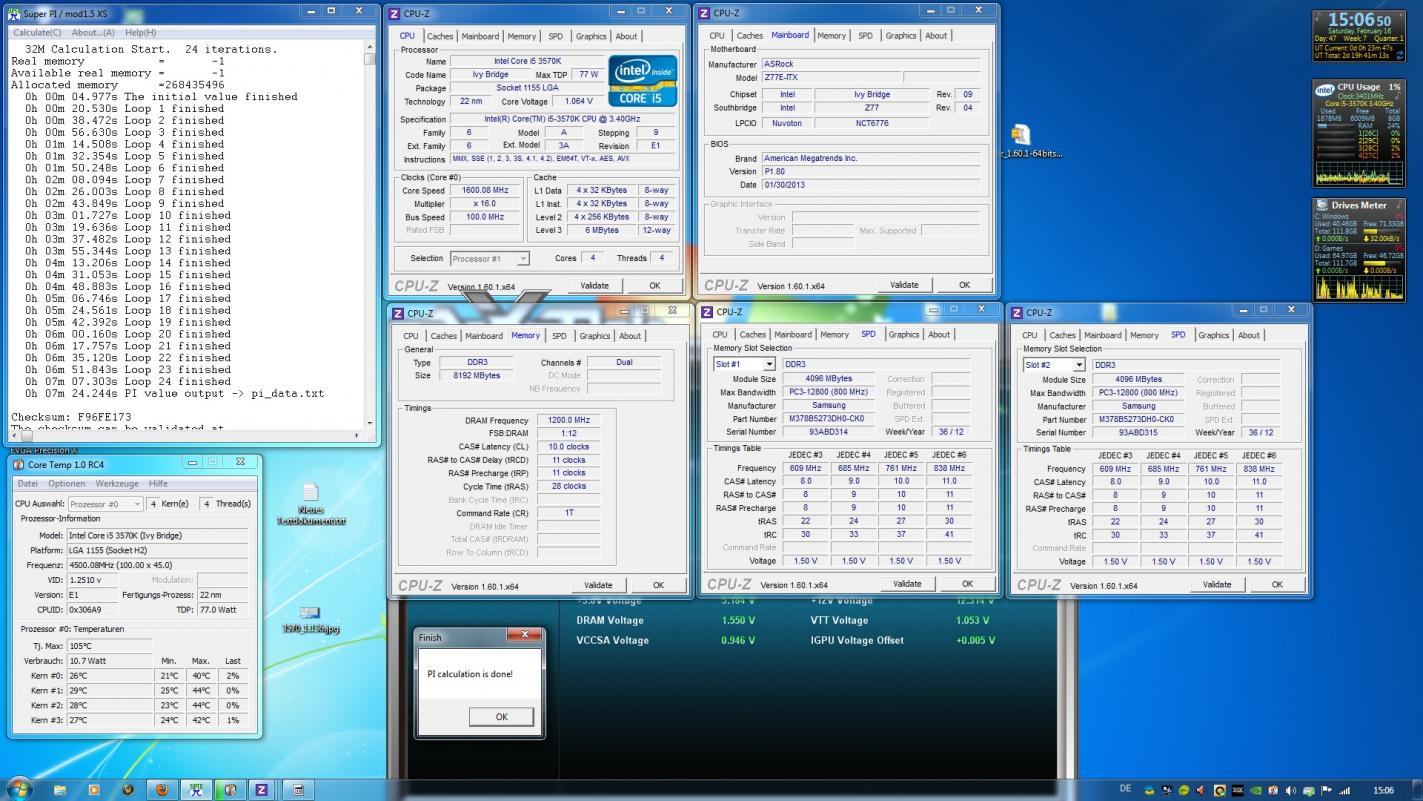
Task: Click RAM usage bar in CPU Usage gadget
Action: point(1336,126)
